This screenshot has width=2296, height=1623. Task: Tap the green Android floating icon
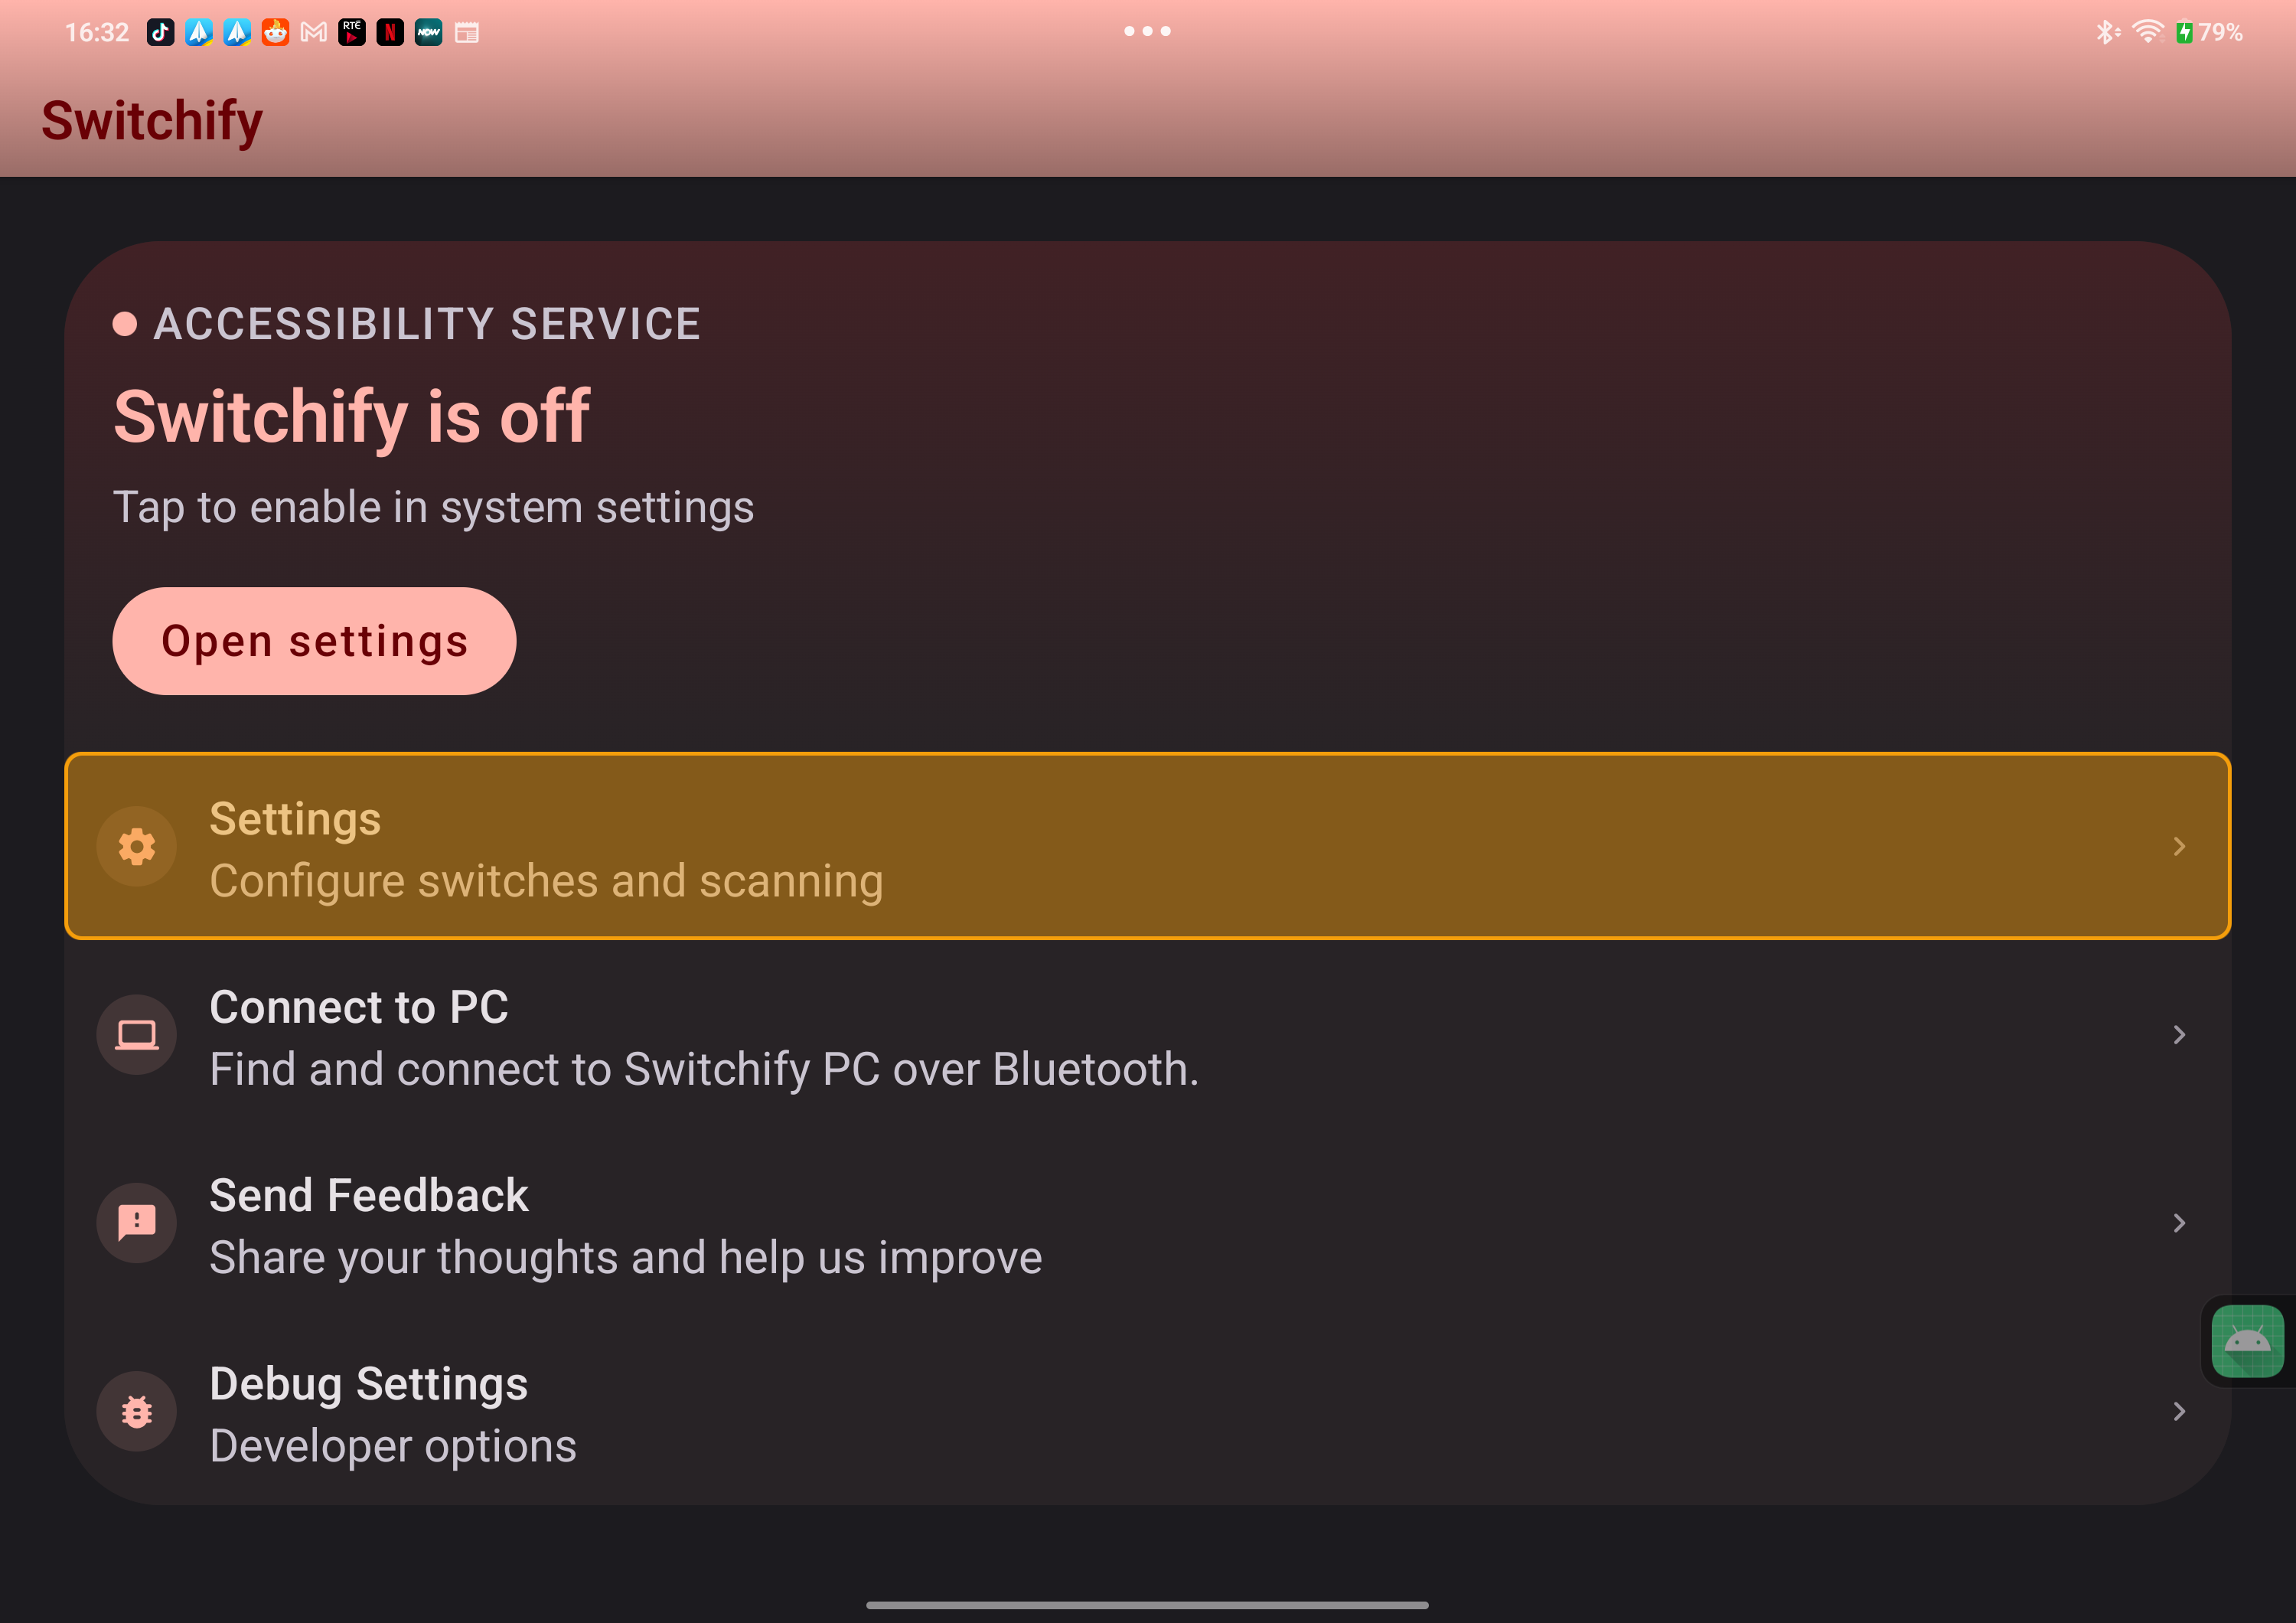tap(2247, 1341)
